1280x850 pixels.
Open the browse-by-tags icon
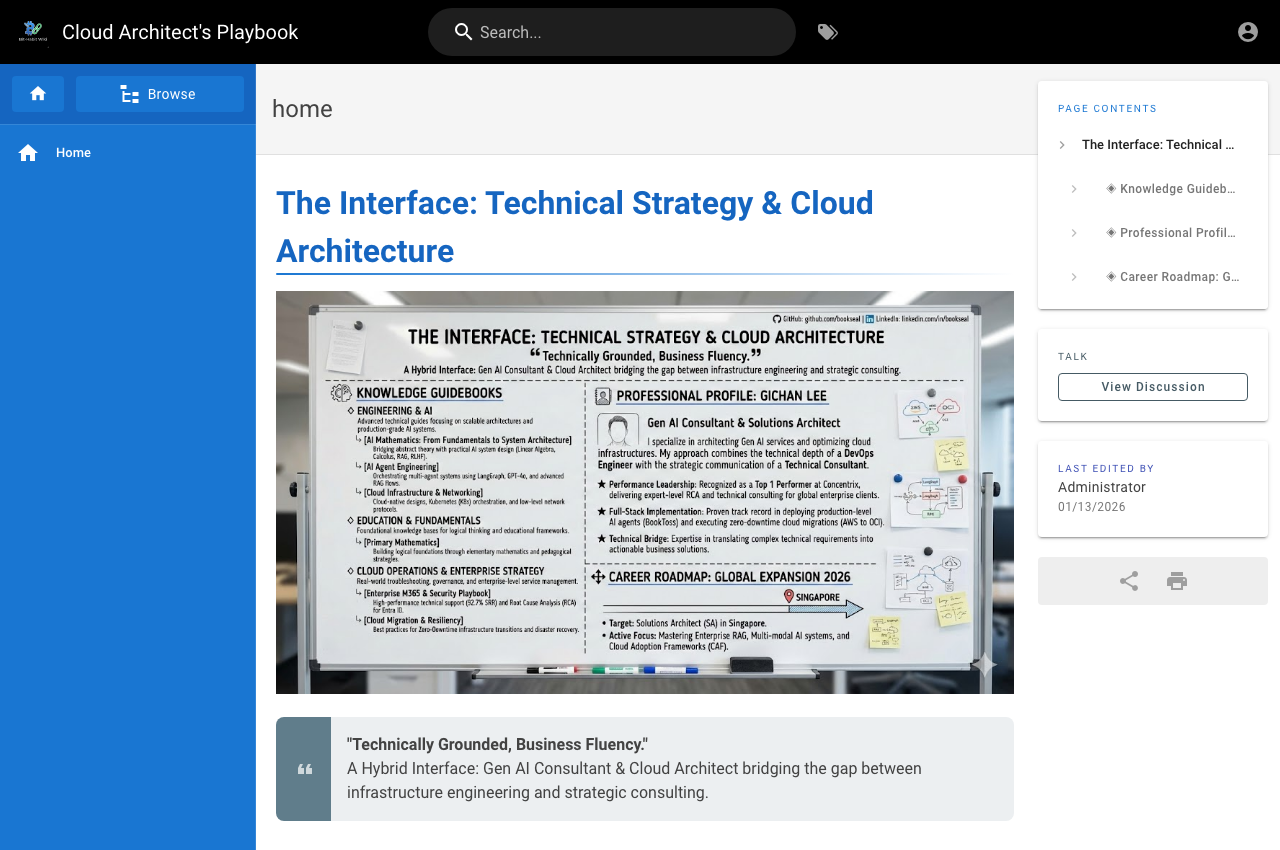click(828, 32)
